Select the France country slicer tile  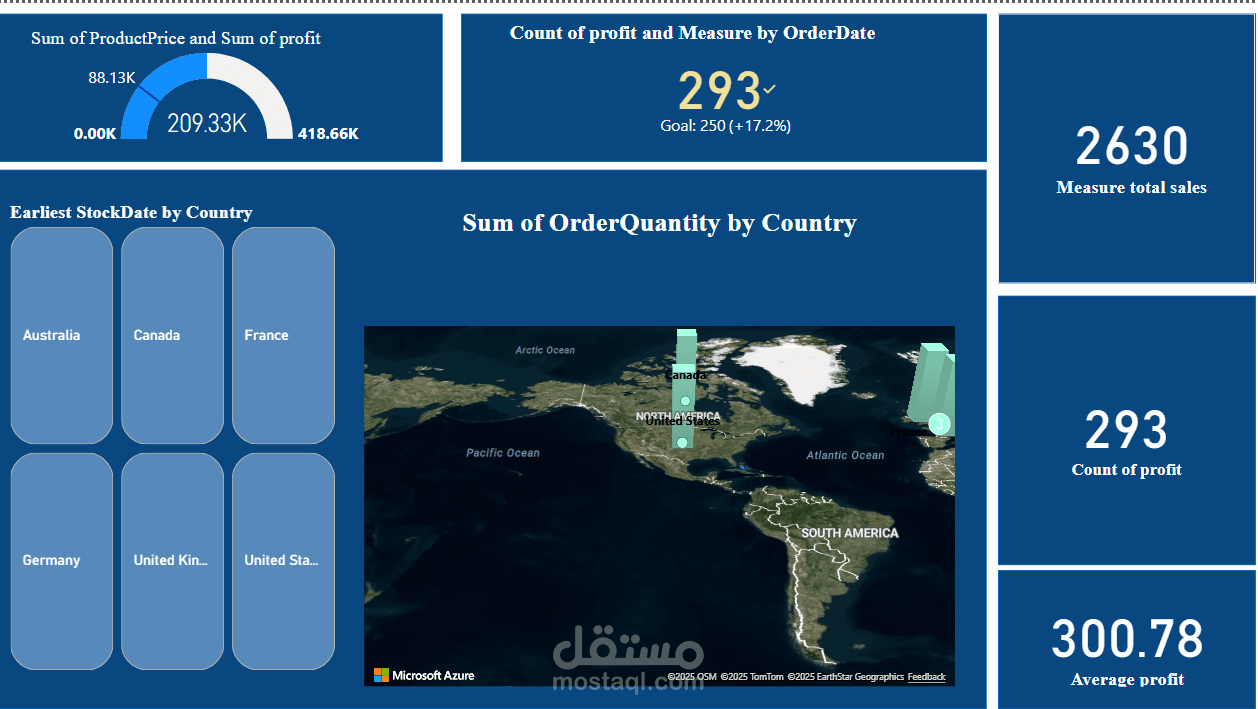(x=283, y=335)
